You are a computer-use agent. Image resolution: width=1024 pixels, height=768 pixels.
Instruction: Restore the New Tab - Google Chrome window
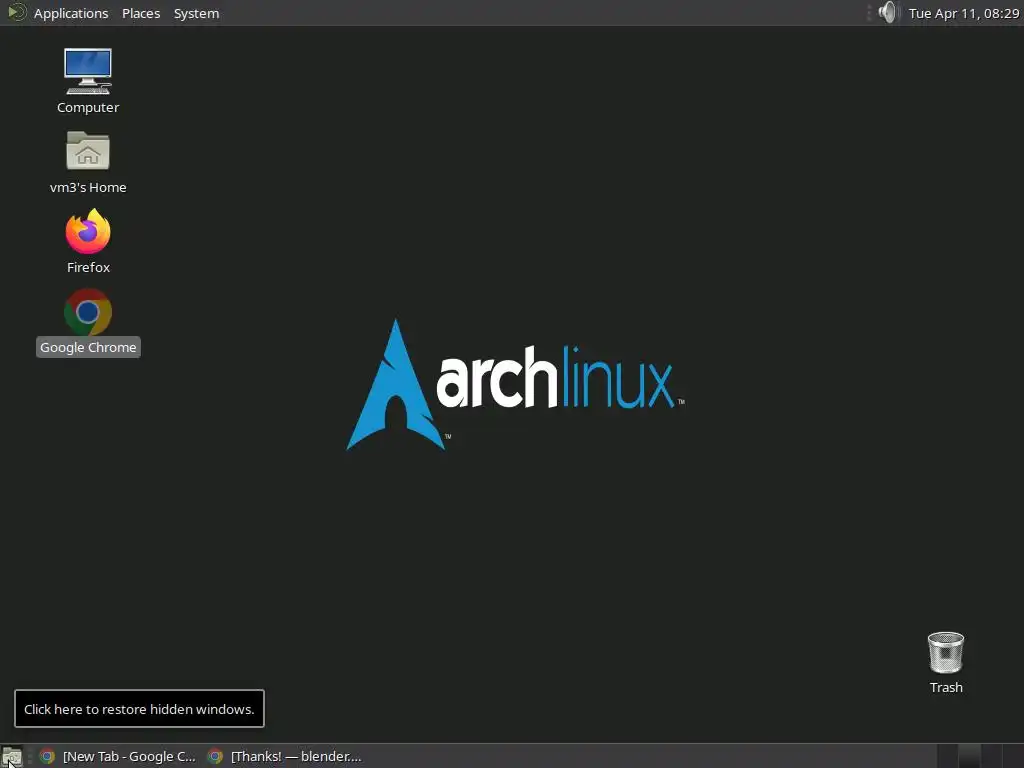point(118,756)
